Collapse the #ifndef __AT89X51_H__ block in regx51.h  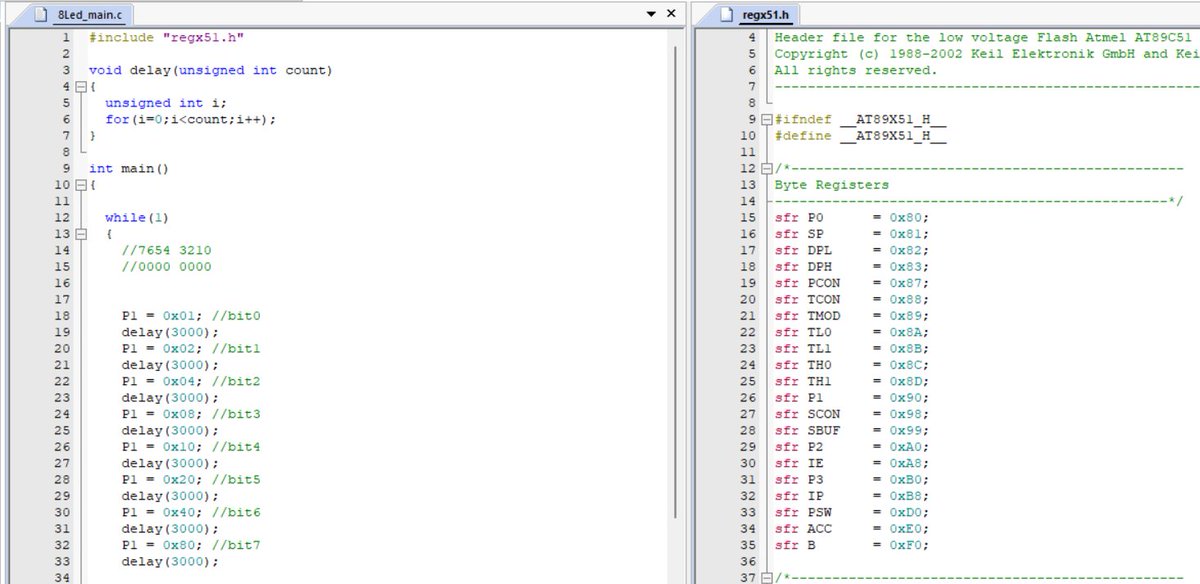pos(767,120)
